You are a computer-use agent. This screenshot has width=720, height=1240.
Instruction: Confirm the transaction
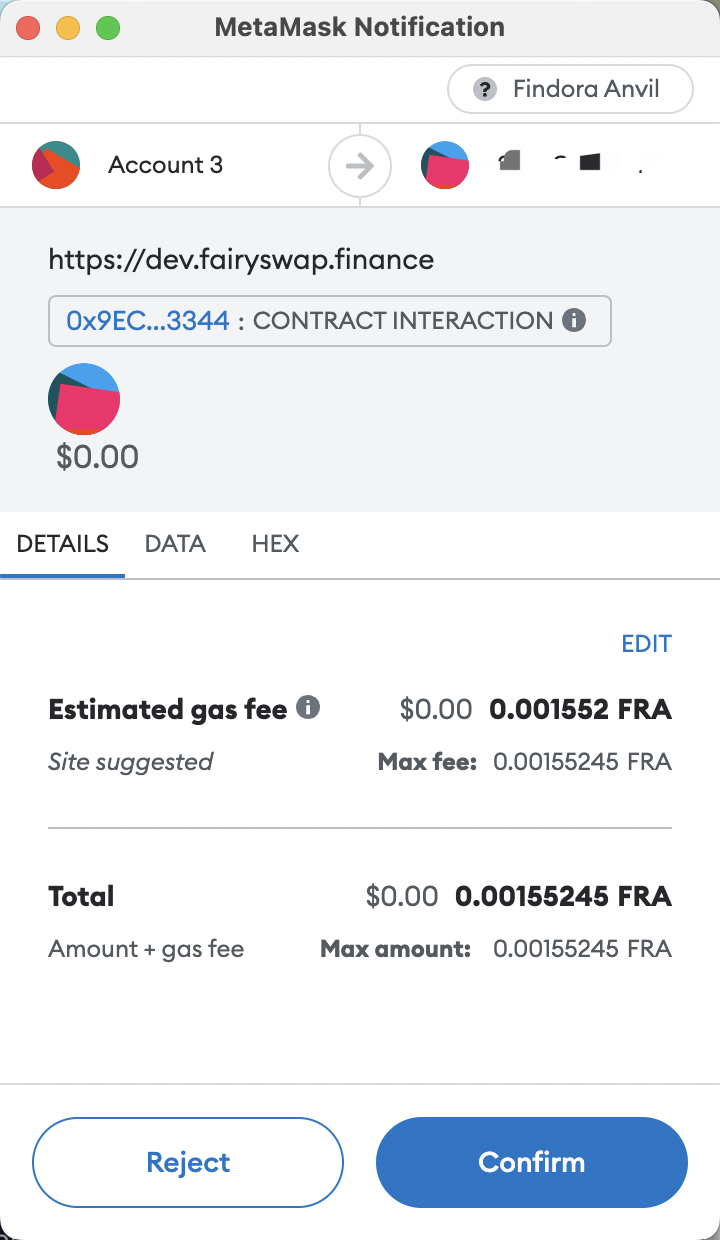click(531, 1162)
